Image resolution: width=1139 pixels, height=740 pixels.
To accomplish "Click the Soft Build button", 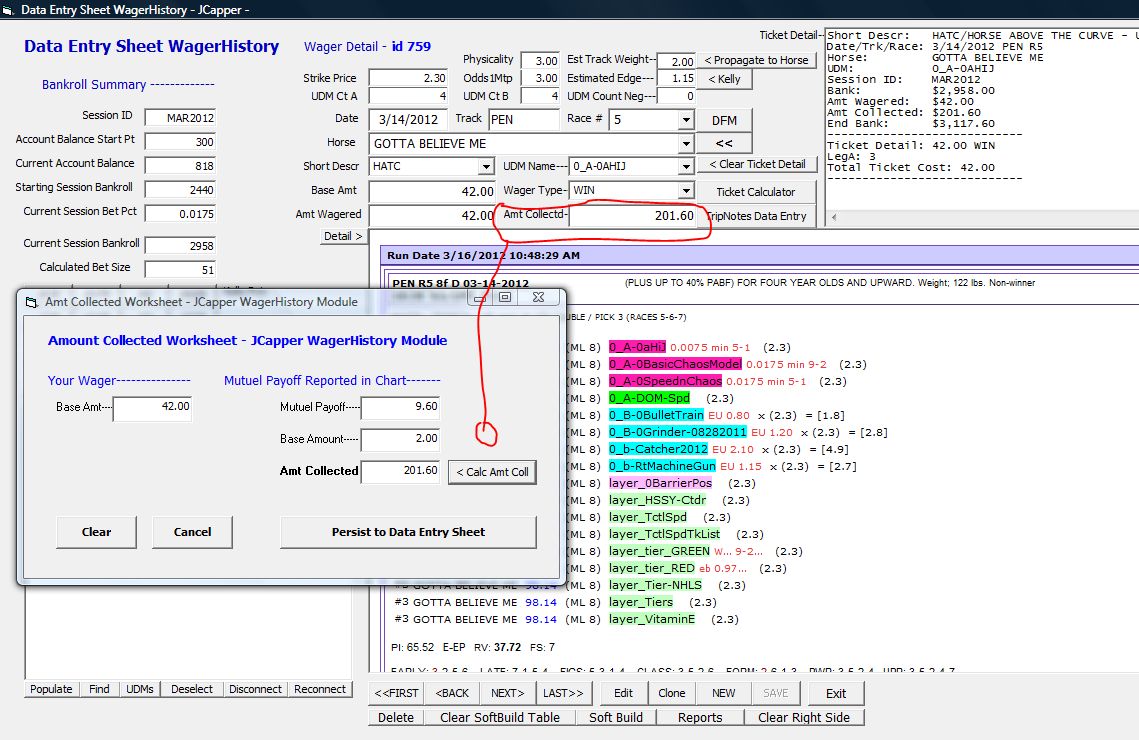I will (616, 717).
